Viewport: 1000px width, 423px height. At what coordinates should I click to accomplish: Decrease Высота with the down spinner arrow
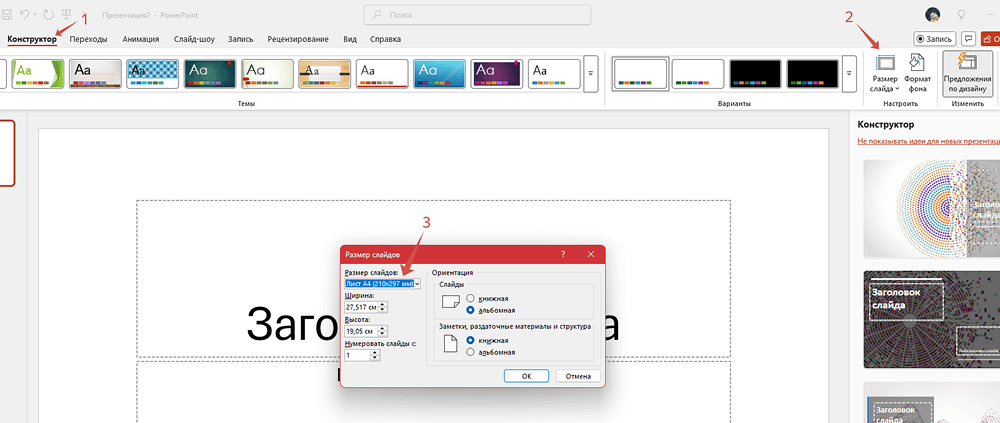coord(383,334)
